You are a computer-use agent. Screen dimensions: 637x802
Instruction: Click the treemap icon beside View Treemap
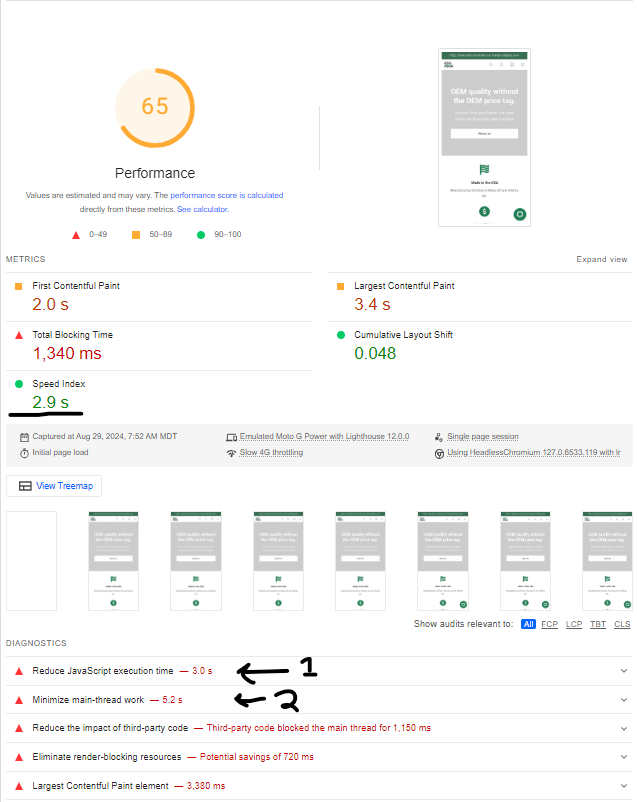pos(25,486)
